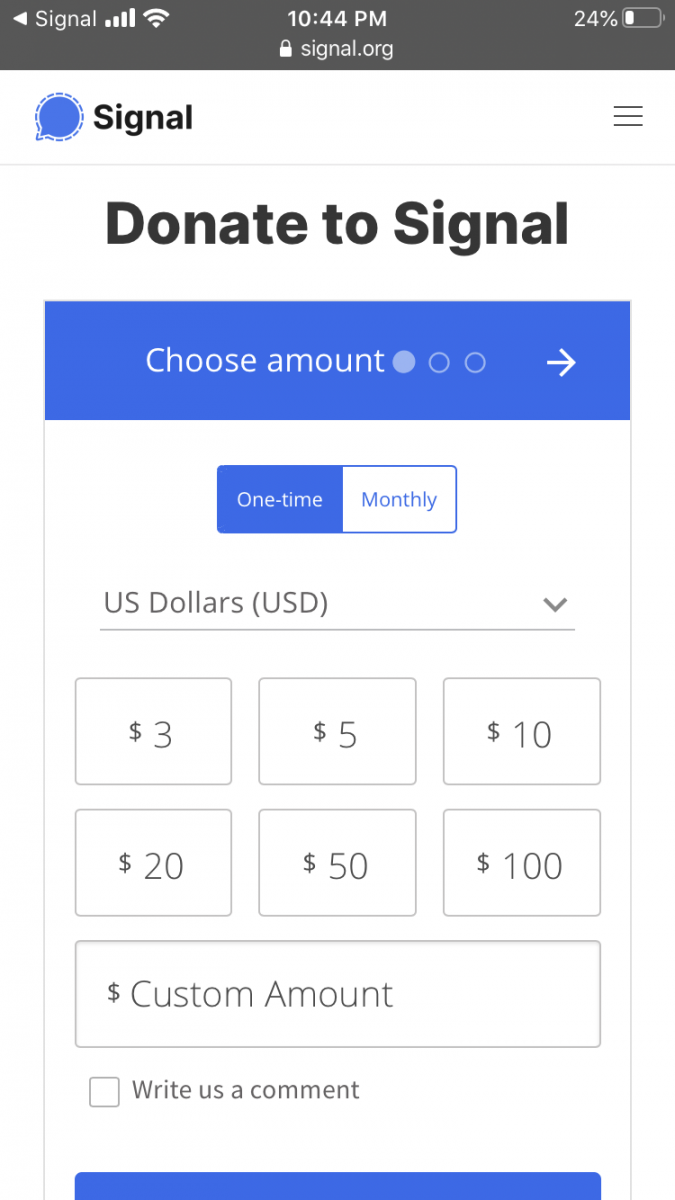Pick the $100 donation amount
The image size is (675, 1200).
point(521,863)
